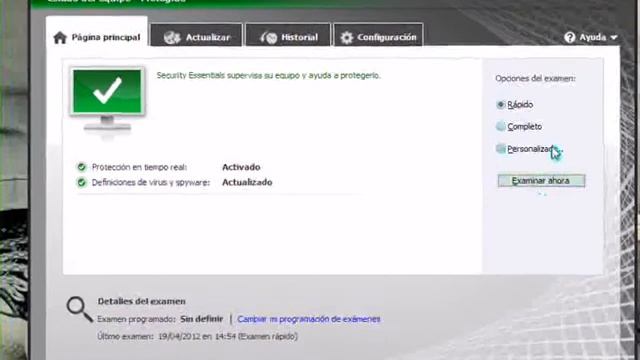The height and width of the screenshot is (360, 640).
Task: Click the Protección en tiempo real label
Action: [139, 167]
